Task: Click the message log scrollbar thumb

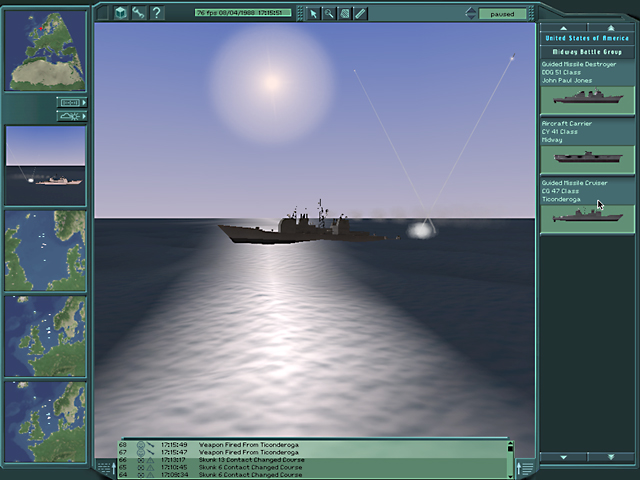Action: pyautogui.click(x=510, y=449)
